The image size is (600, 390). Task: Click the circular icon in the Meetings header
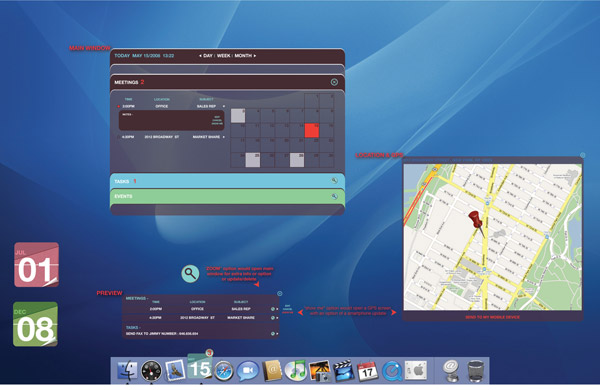(334, 82)
